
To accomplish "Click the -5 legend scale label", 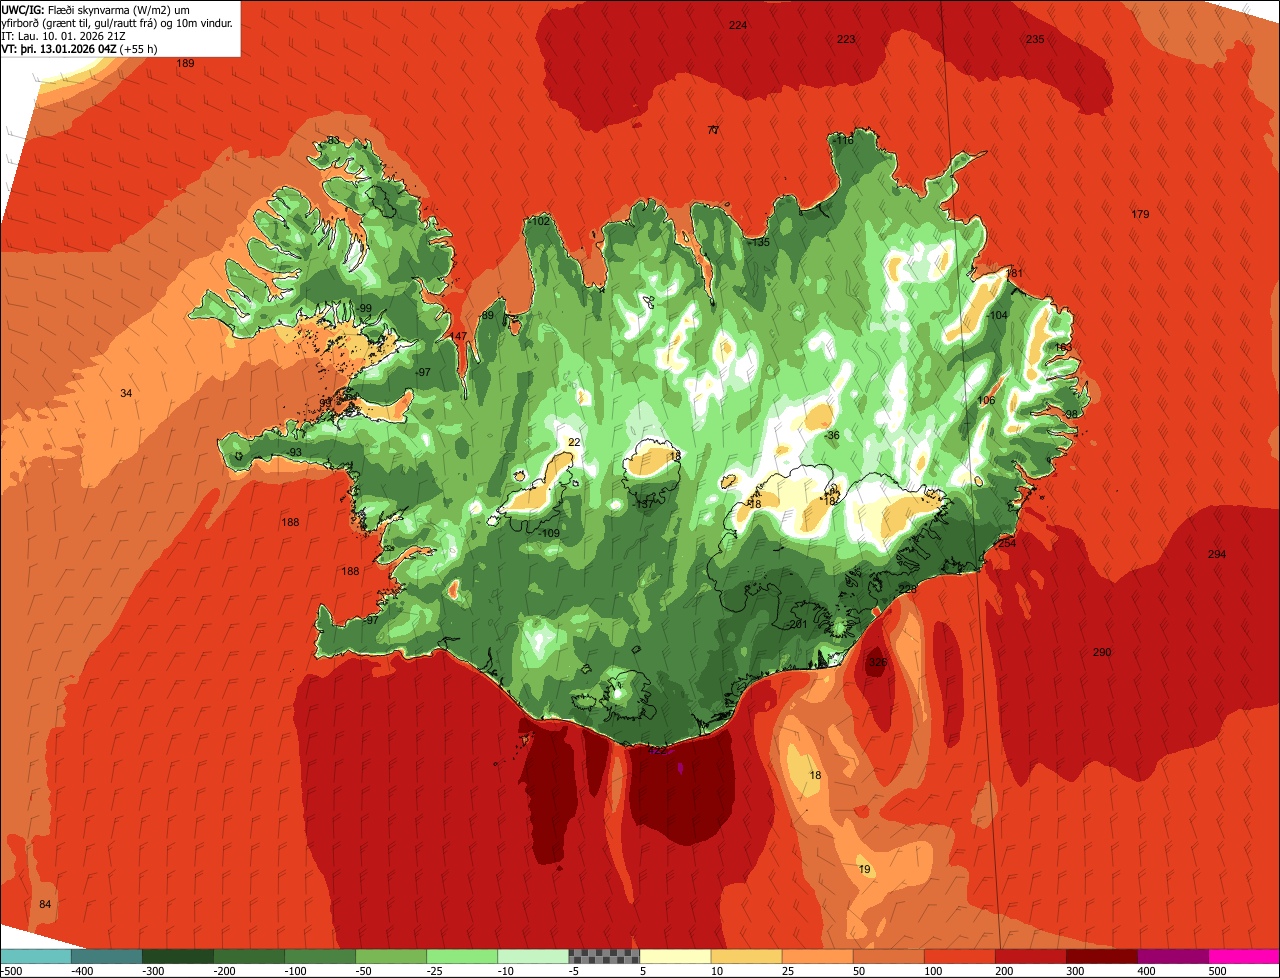I will point(575,971).
